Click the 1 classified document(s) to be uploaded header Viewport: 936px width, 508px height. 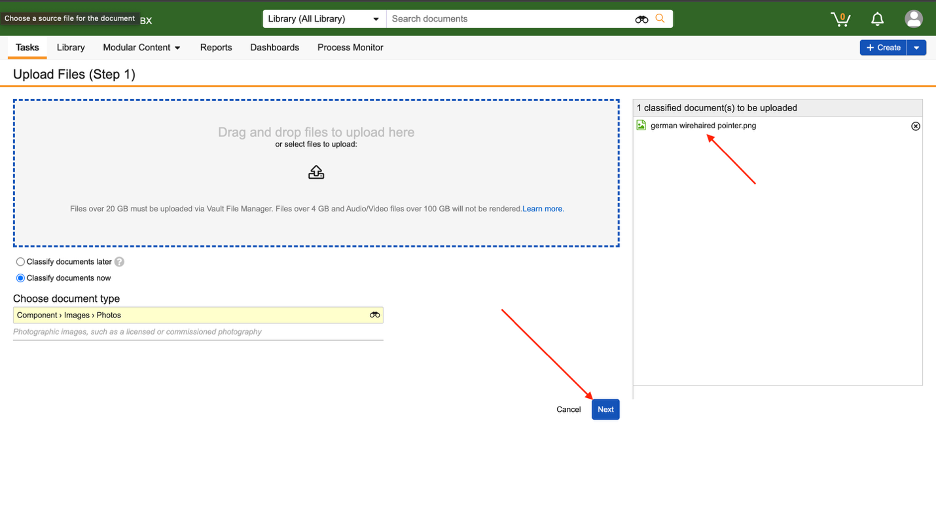pos(777,108)
